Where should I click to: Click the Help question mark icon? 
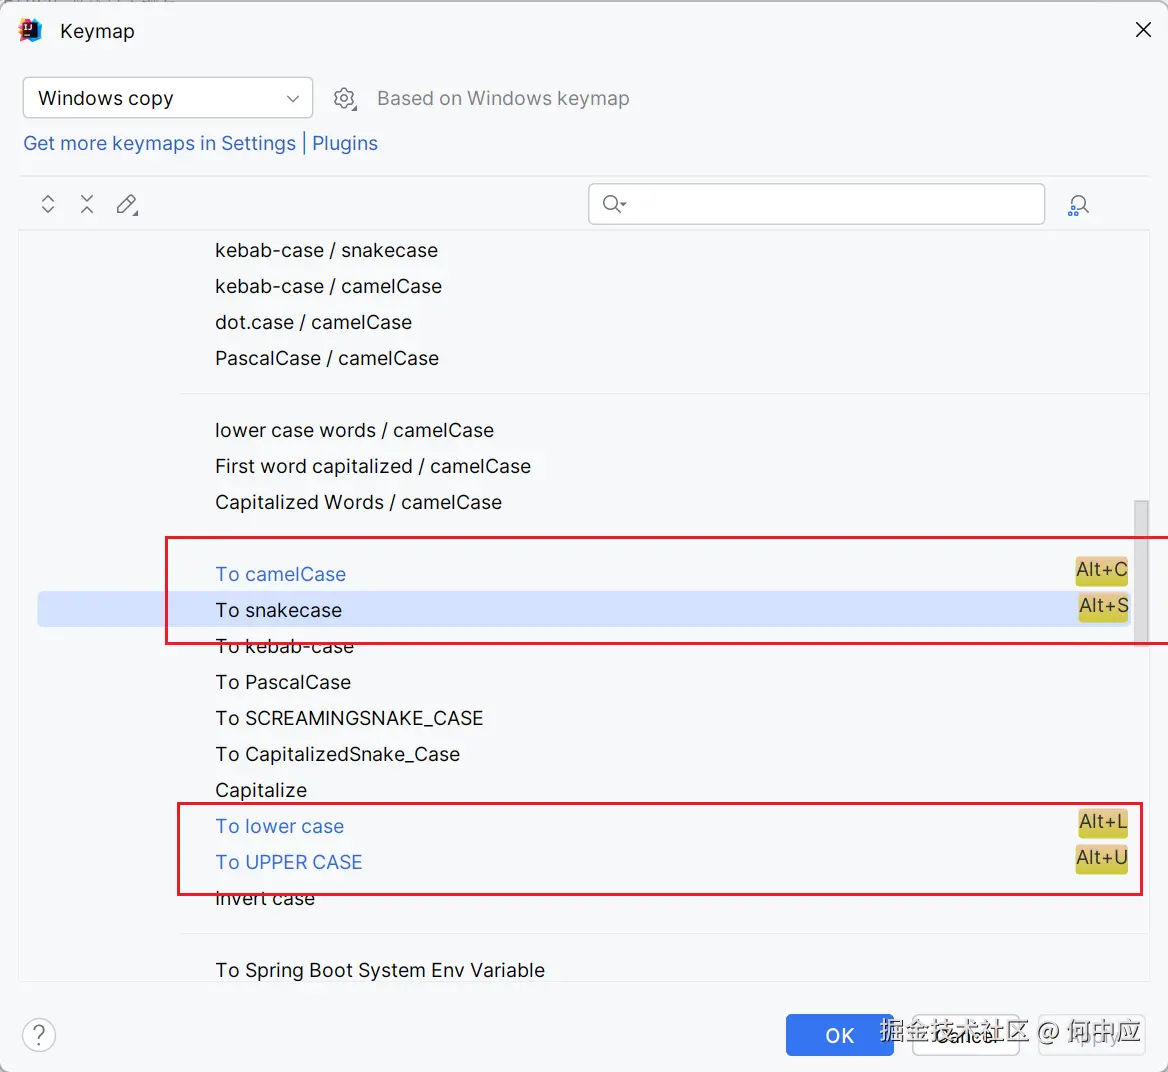[39, 1035]
